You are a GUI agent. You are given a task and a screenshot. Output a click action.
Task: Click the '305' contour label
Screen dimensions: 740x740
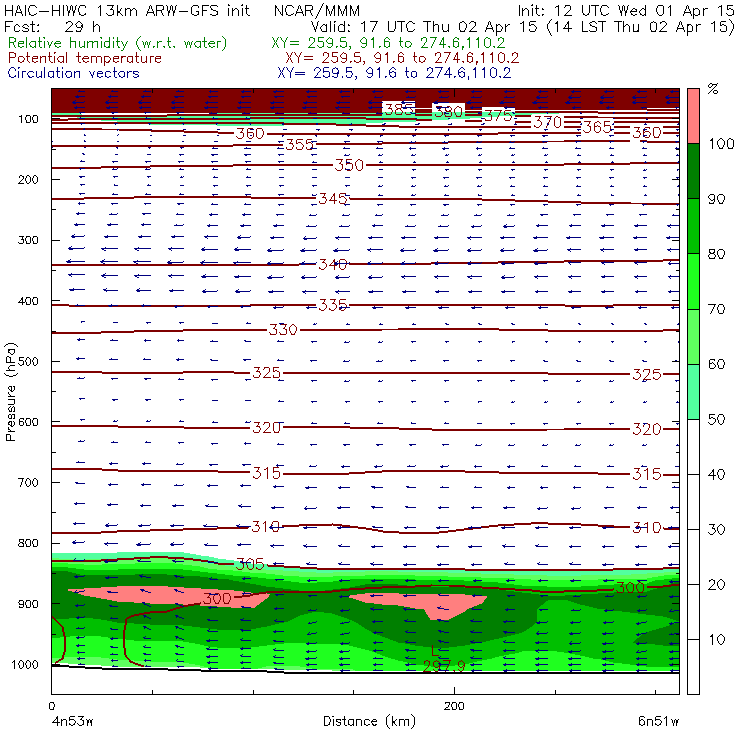(x=250, y=564)
